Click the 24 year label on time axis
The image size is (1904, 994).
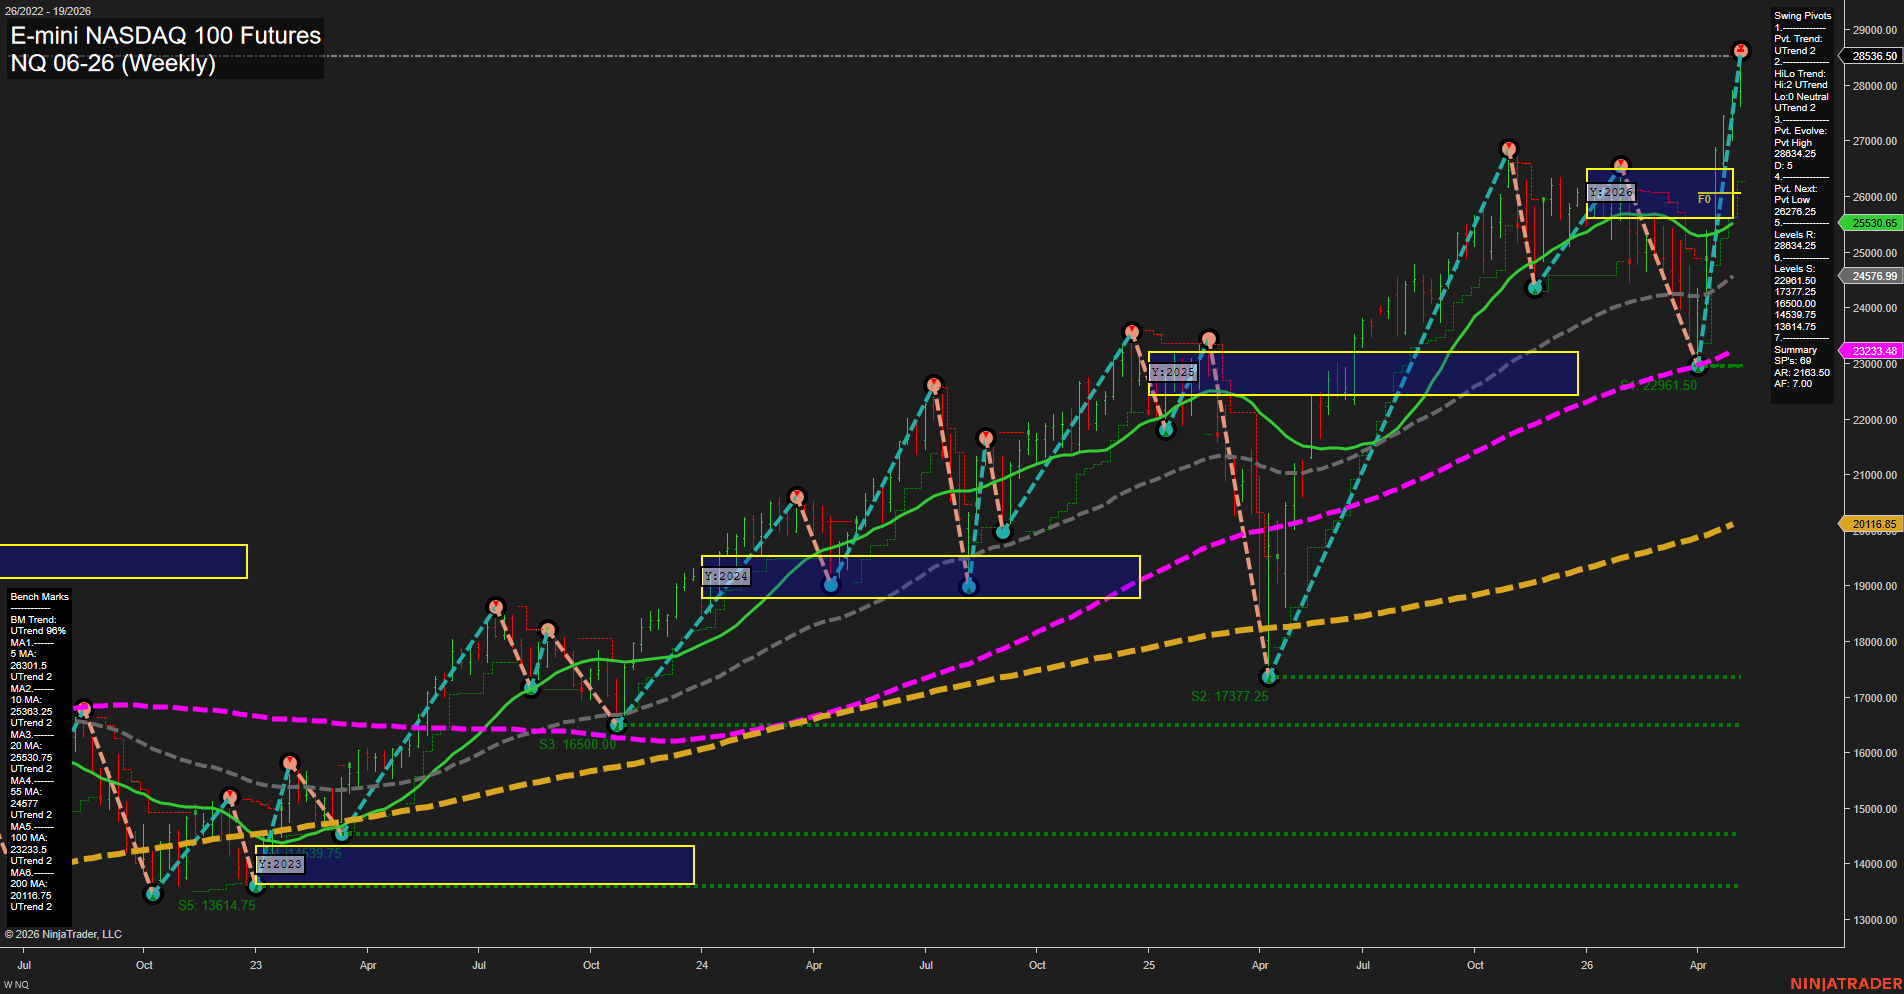702,966
